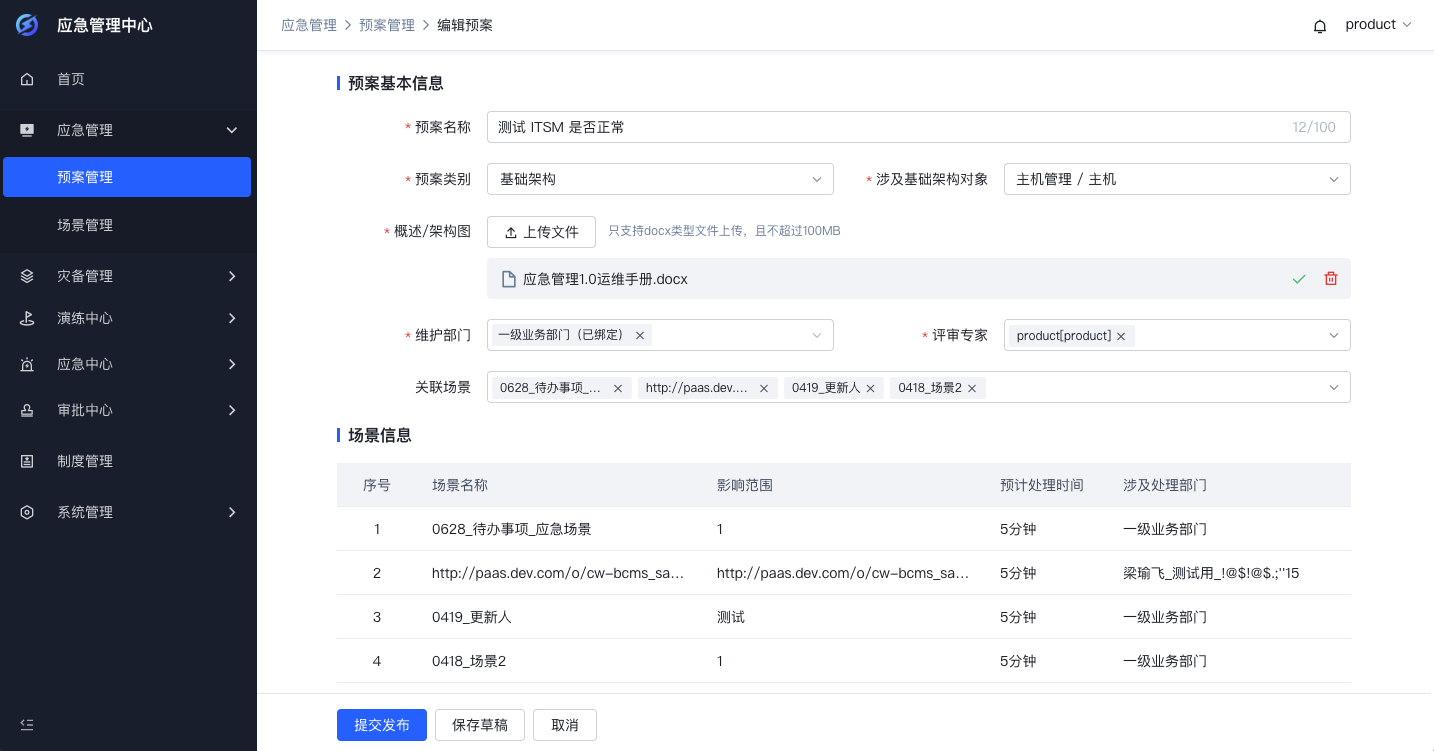Remove the 一级业务部门 maintenance department tag
The image size is (1434, 751).
coord(639,335)
